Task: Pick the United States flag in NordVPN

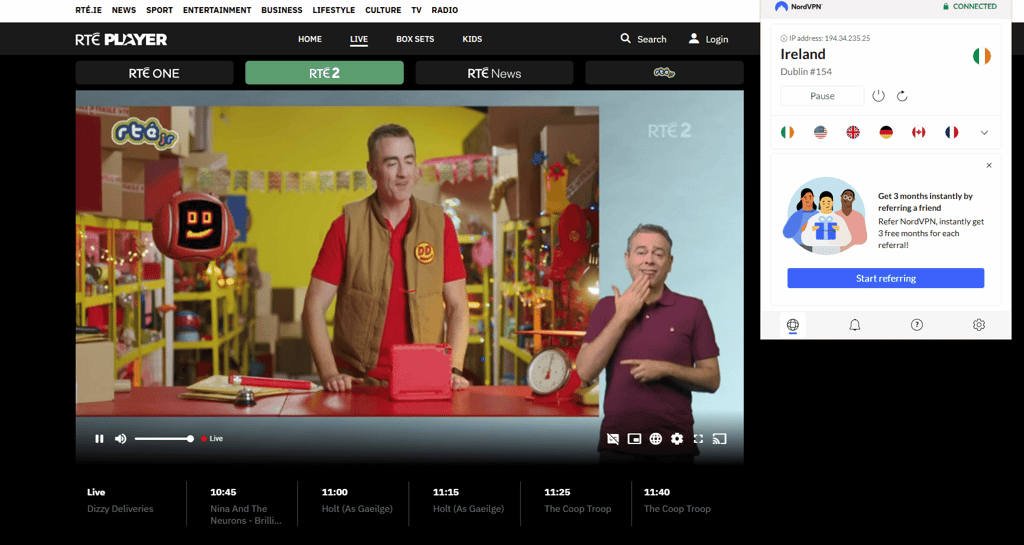Action: (820, 132)
